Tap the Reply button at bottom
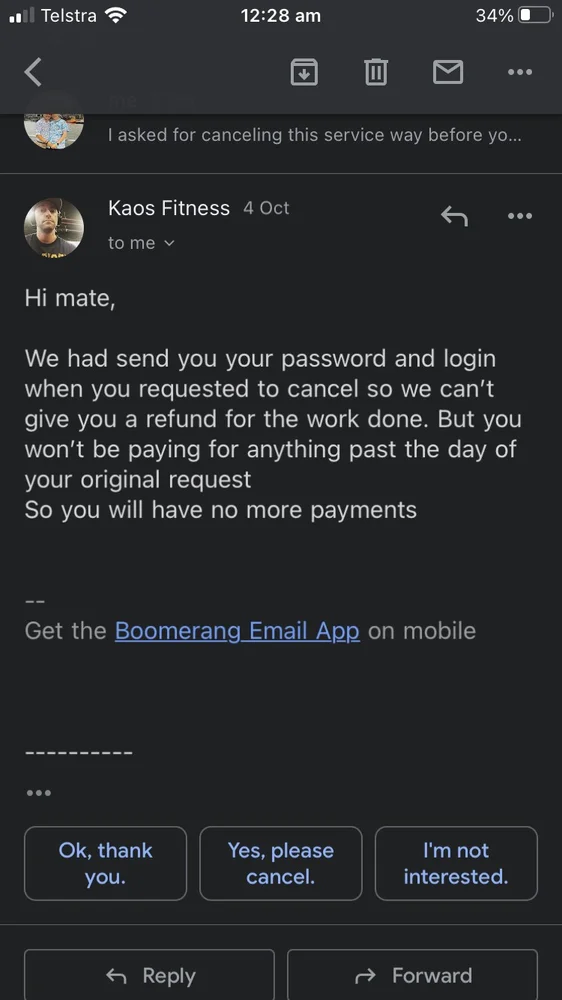 tap(149, 974)
